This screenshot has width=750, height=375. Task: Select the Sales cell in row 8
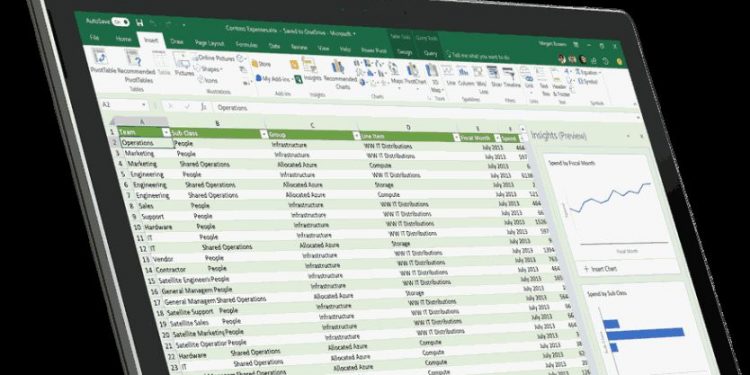tap(146, 206)
